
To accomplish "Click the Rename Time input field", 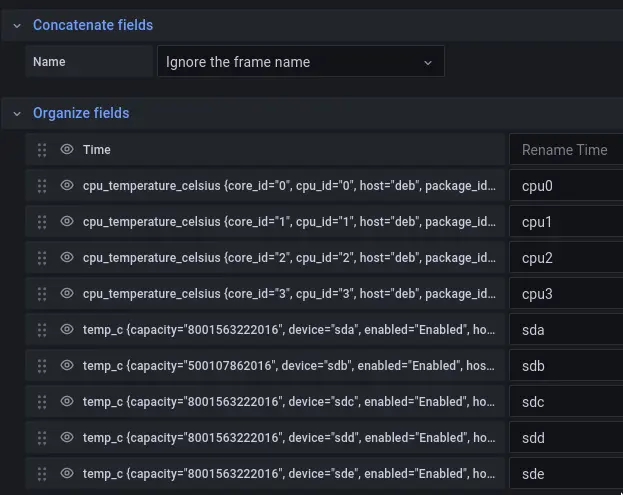I will 566,150.
